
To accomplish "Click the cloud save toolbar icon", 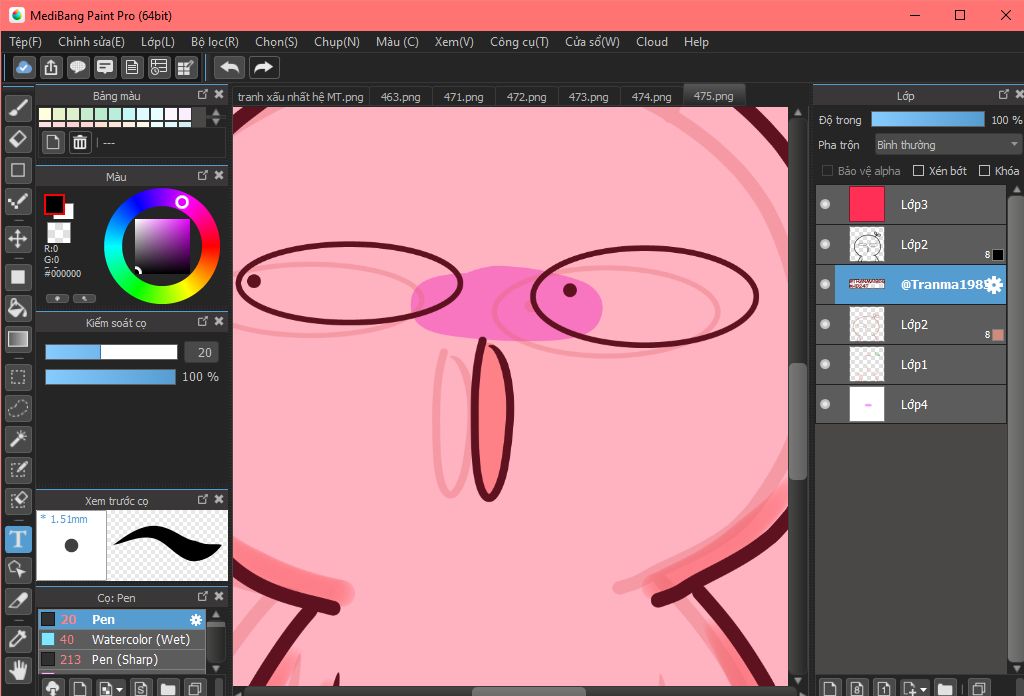I will pos(24,67).
